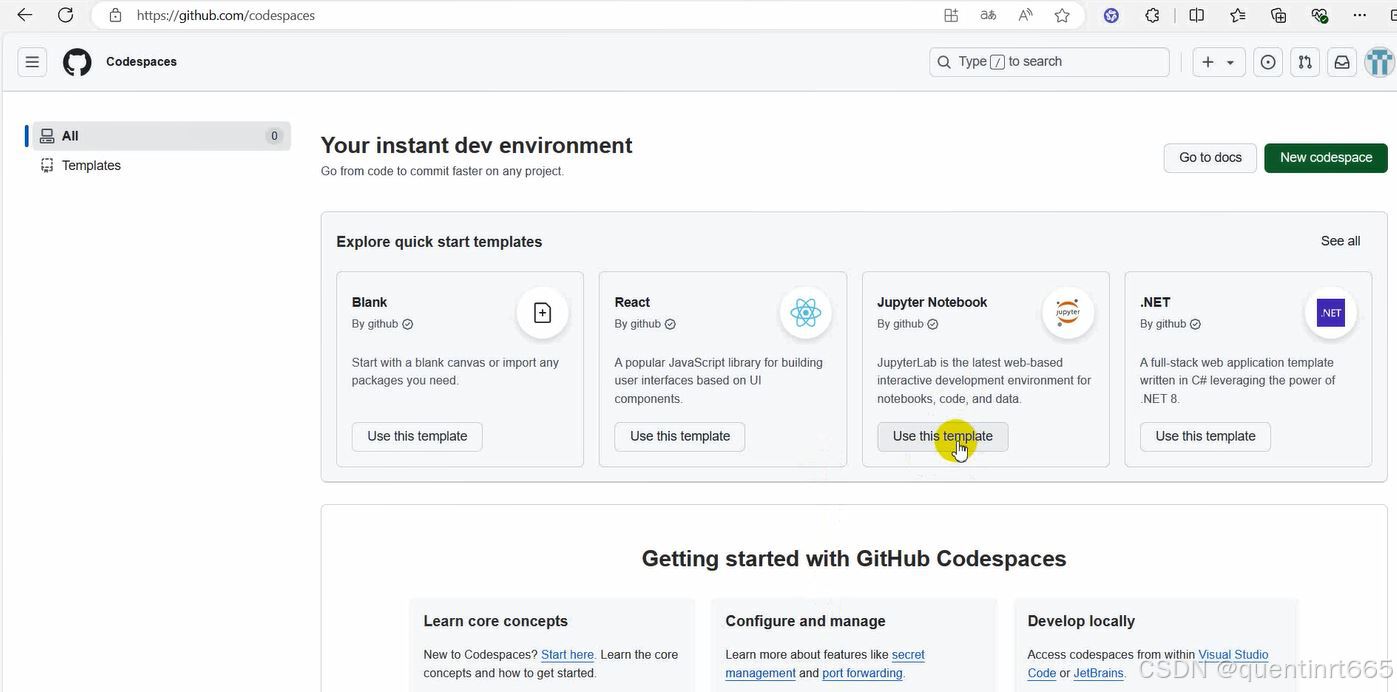This screenshot has height=692, width=1397.
Task: Refresh the current page
Action: click(65, 15)
